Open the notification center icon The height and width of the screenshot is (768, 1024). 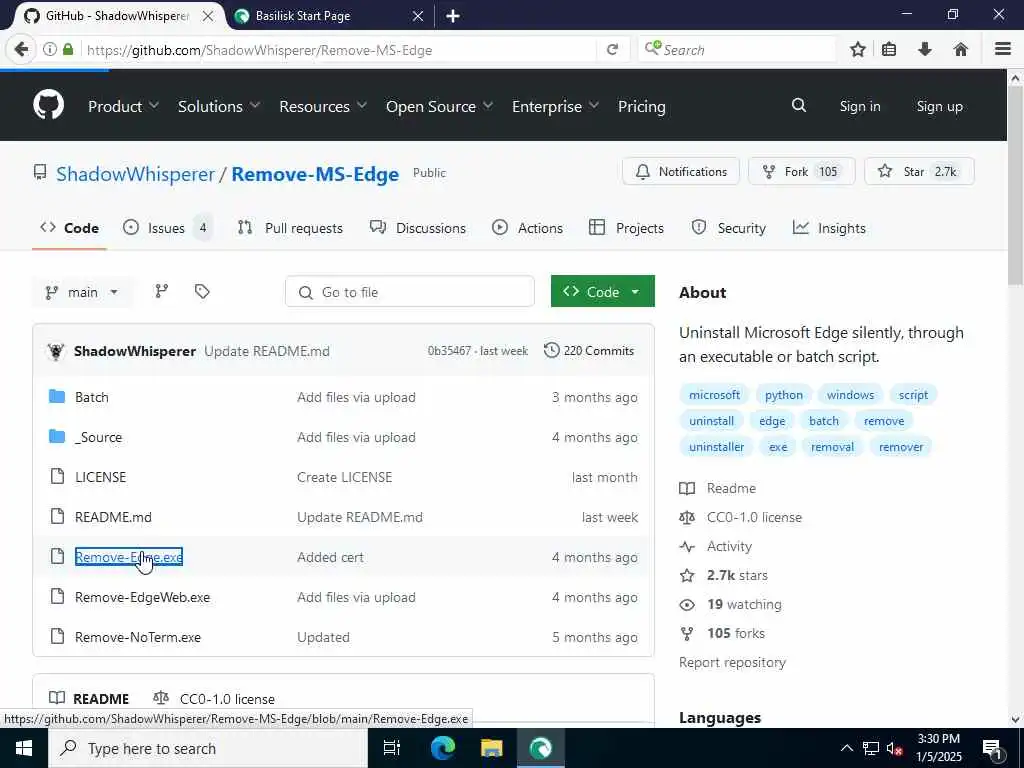tap(993, 749)
